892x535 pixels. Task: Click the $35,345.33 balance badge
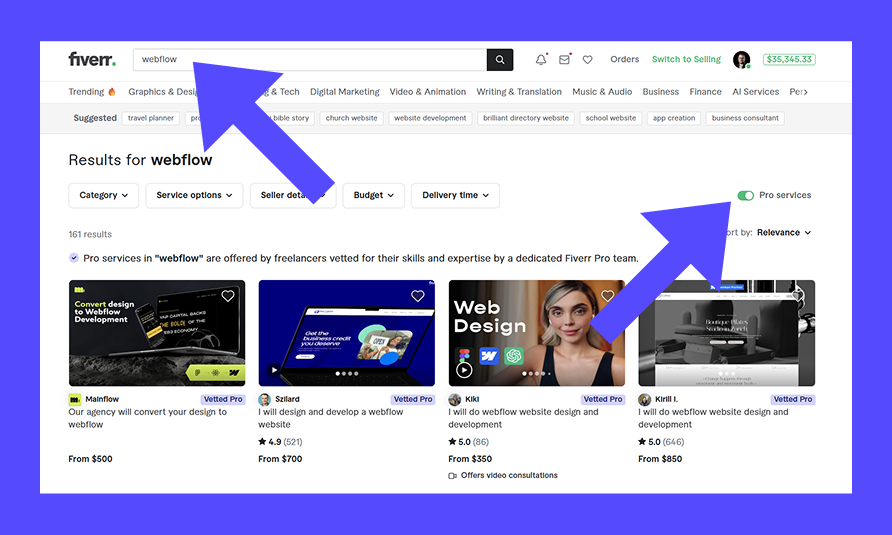click(x=789, y=59)
